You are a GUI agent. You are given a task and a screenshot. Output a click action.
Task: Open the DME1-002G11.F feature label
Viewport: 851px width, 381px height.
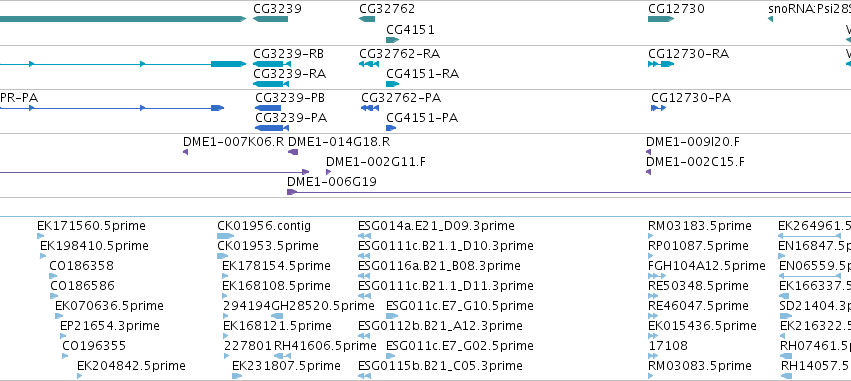[376, 162]
